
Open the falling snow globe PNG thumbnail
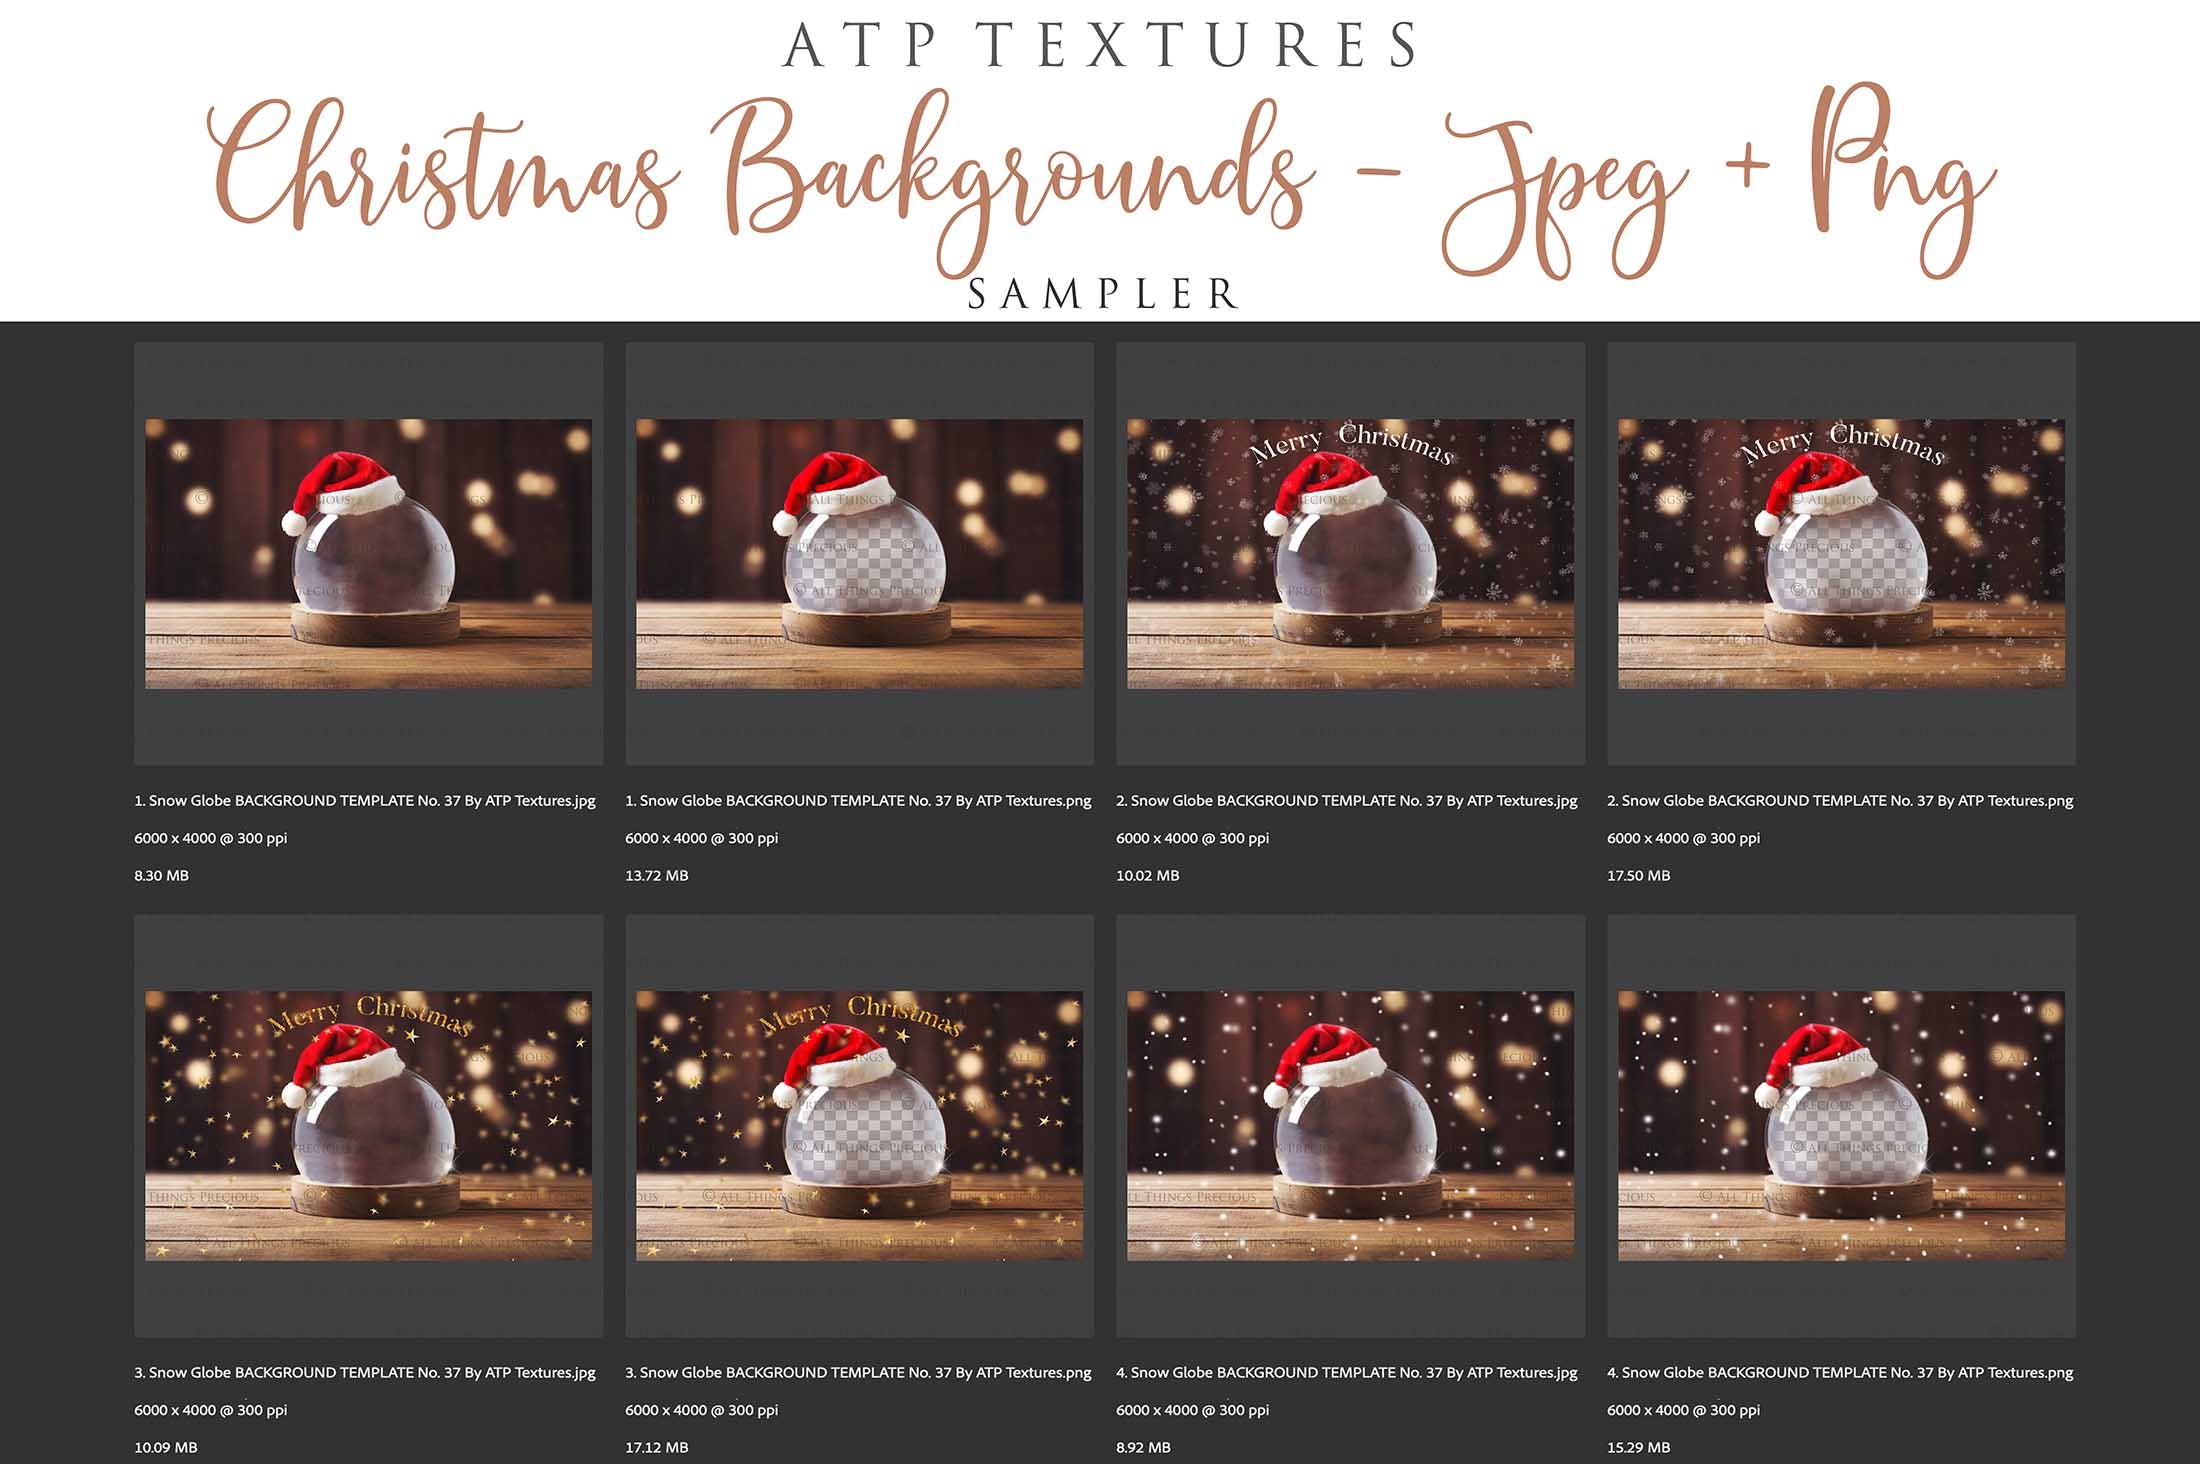click(x=1841, y=1125)
